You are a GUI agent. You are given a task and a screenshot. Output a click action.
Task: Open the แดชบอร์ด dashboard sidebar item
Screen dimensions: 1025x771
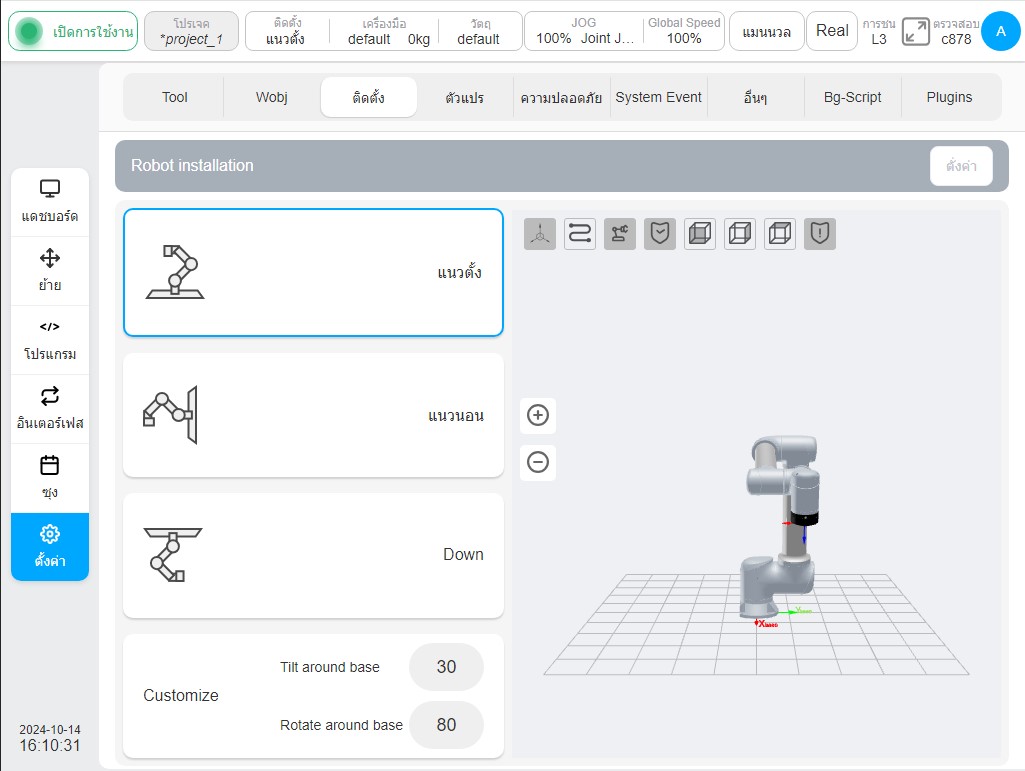click(x=50, y=201)
